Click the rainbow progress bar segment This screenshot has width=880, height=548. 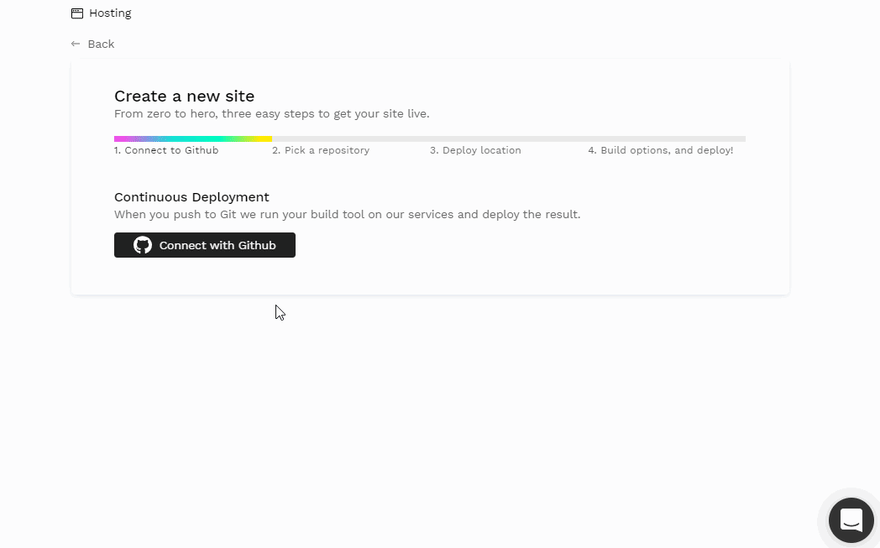pyautogui.click(x=193, y=139)
